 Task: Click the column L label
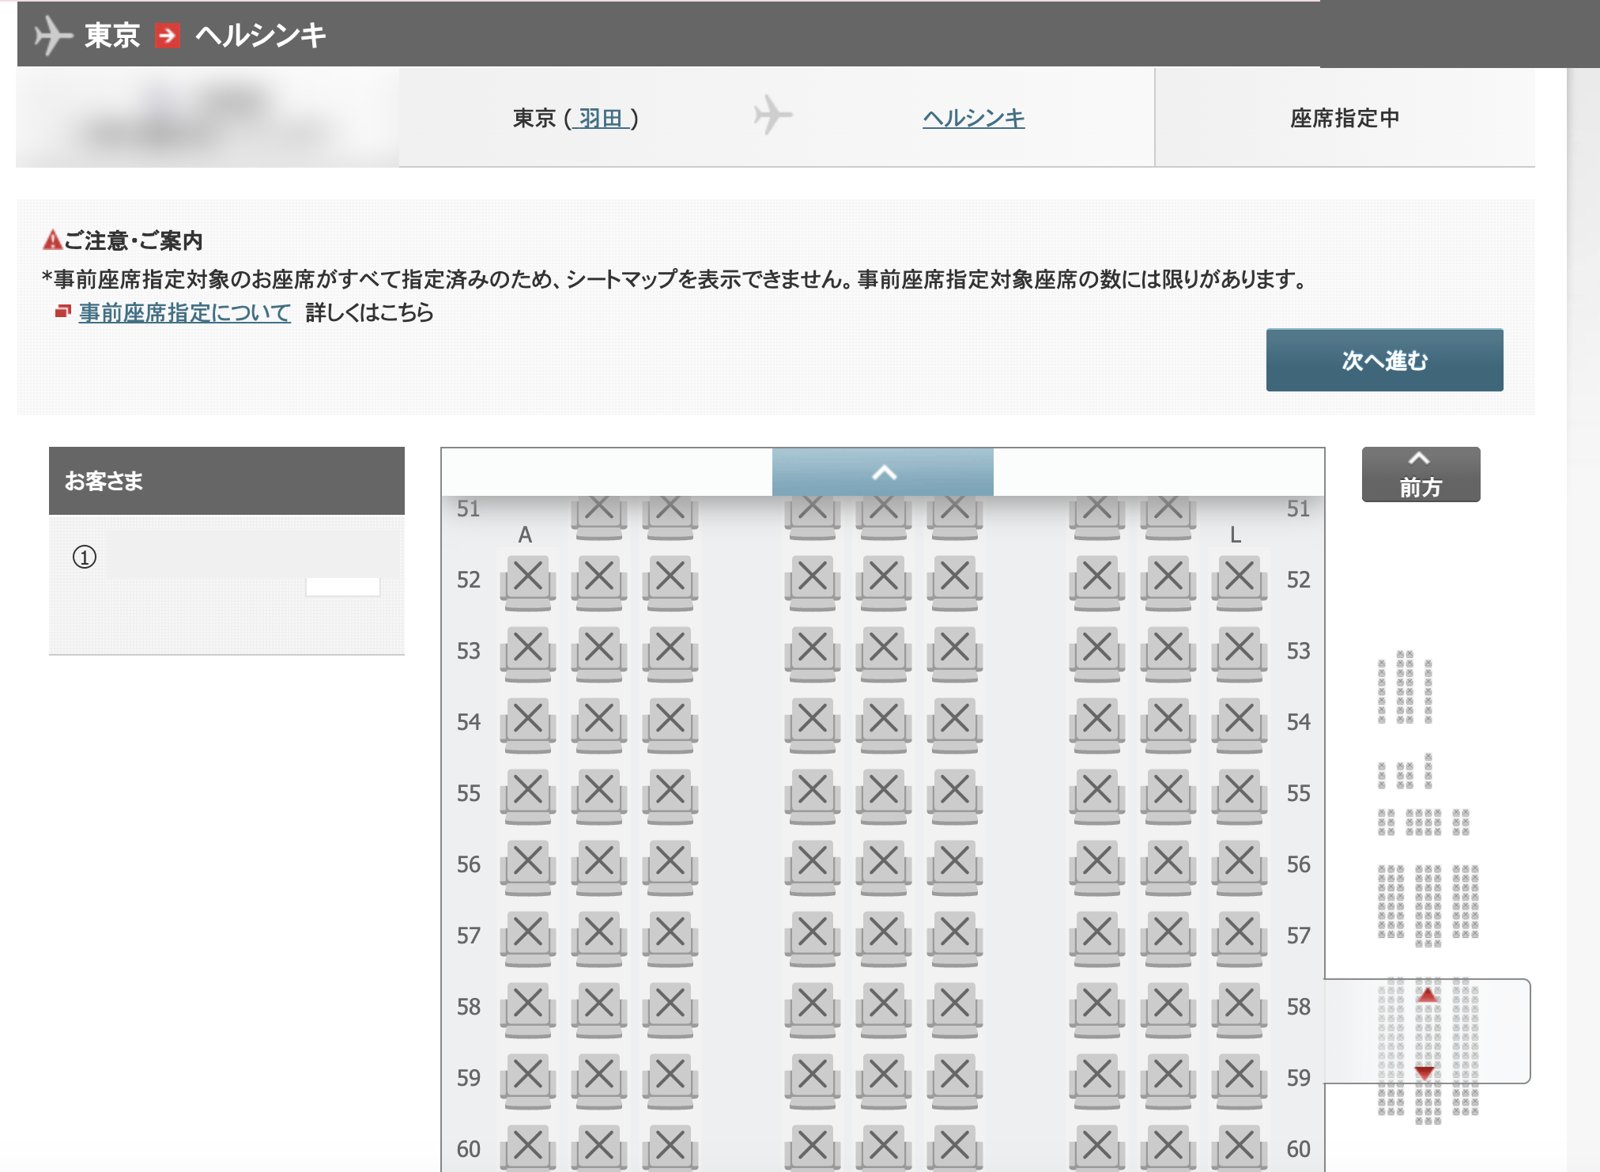pyautogui.click(x=1235, y=535)
